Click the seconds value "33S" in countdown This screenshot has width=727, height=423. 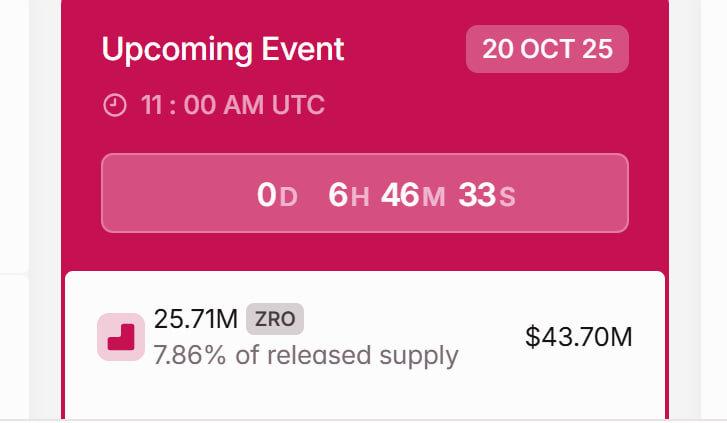click(x=486, y=195)
